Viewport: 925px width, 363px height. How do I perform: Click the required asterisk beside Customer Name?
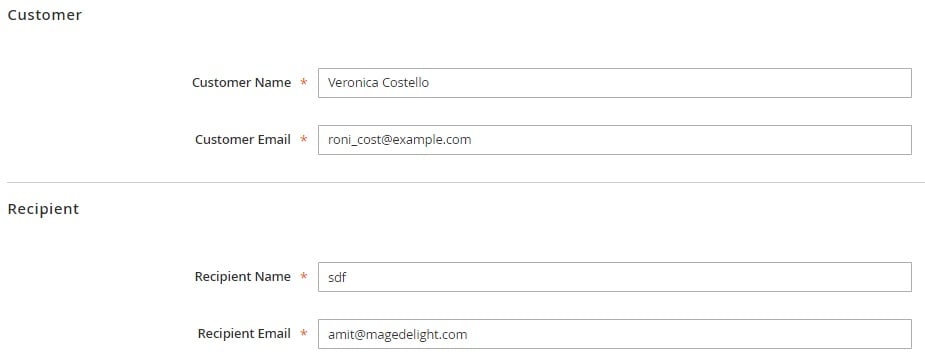click(304, 82)
